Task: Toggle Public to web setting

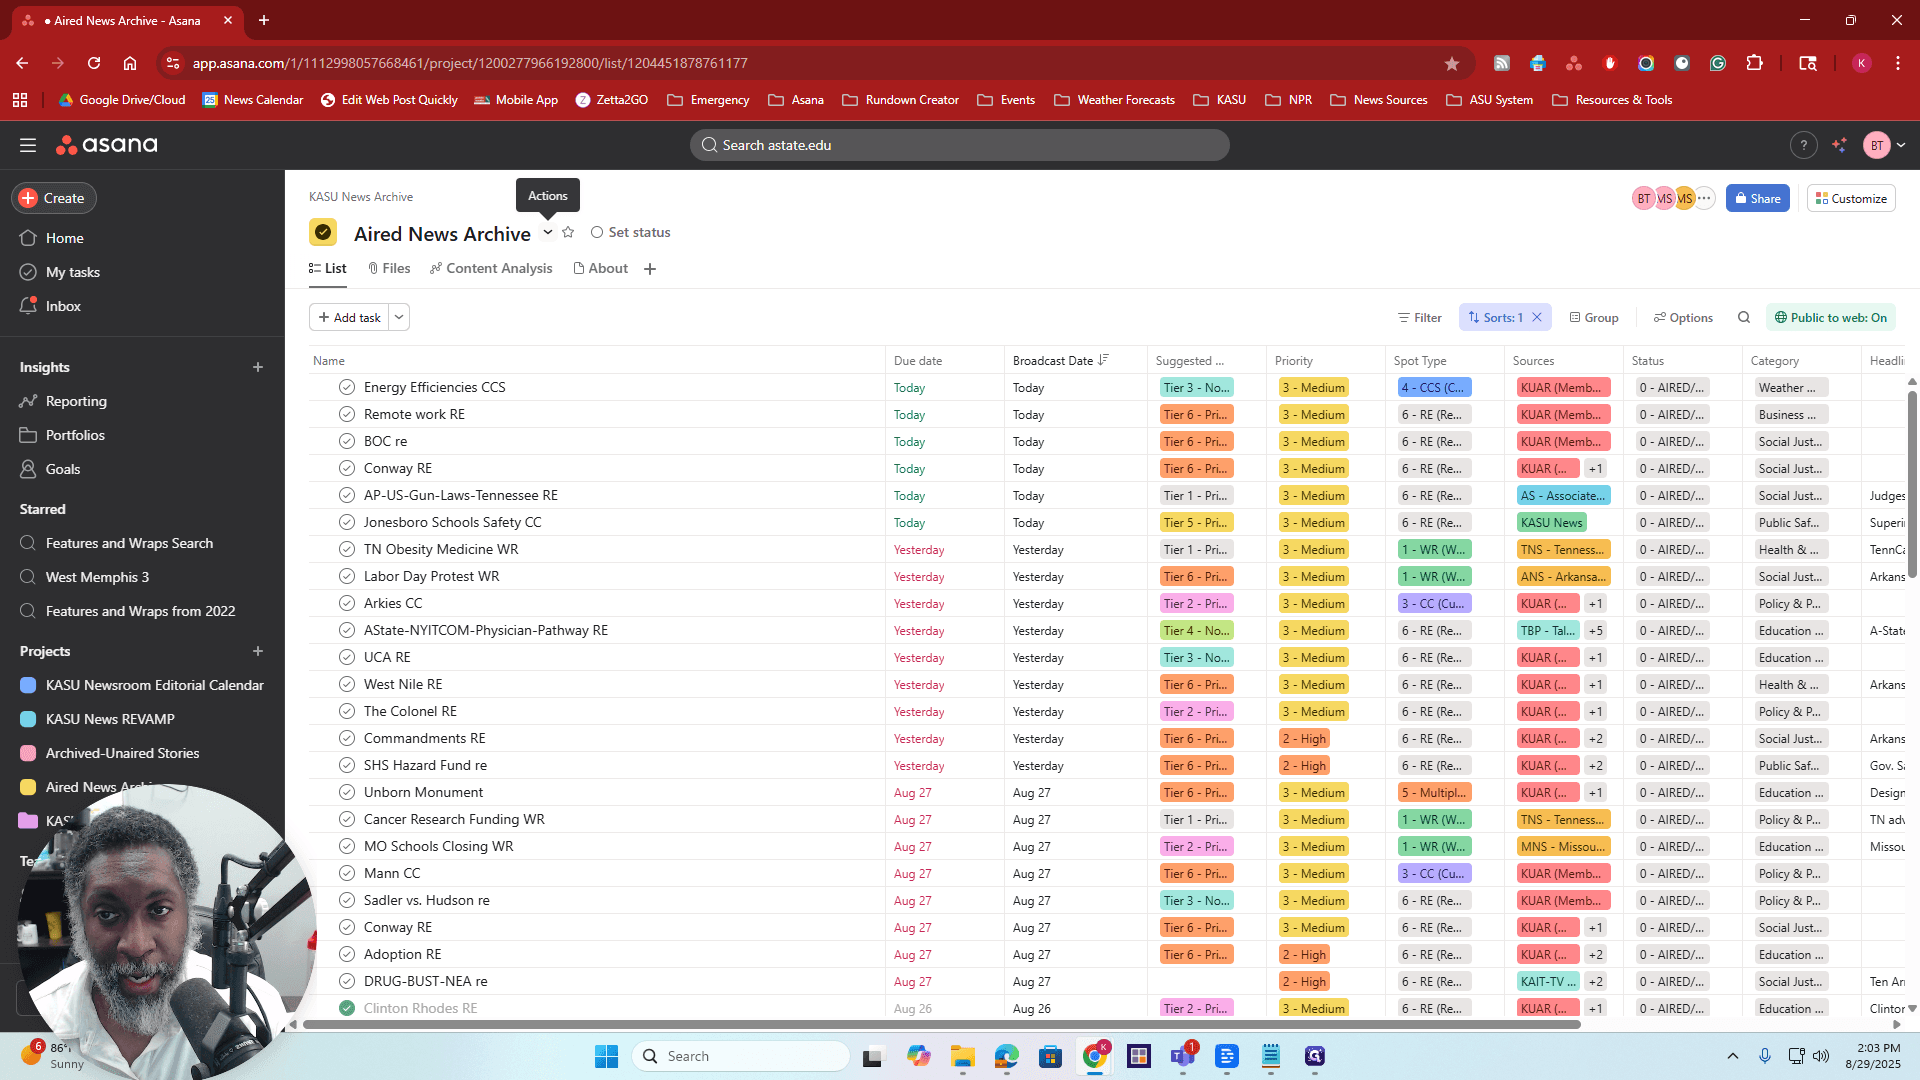Action: coord(1830,317)
